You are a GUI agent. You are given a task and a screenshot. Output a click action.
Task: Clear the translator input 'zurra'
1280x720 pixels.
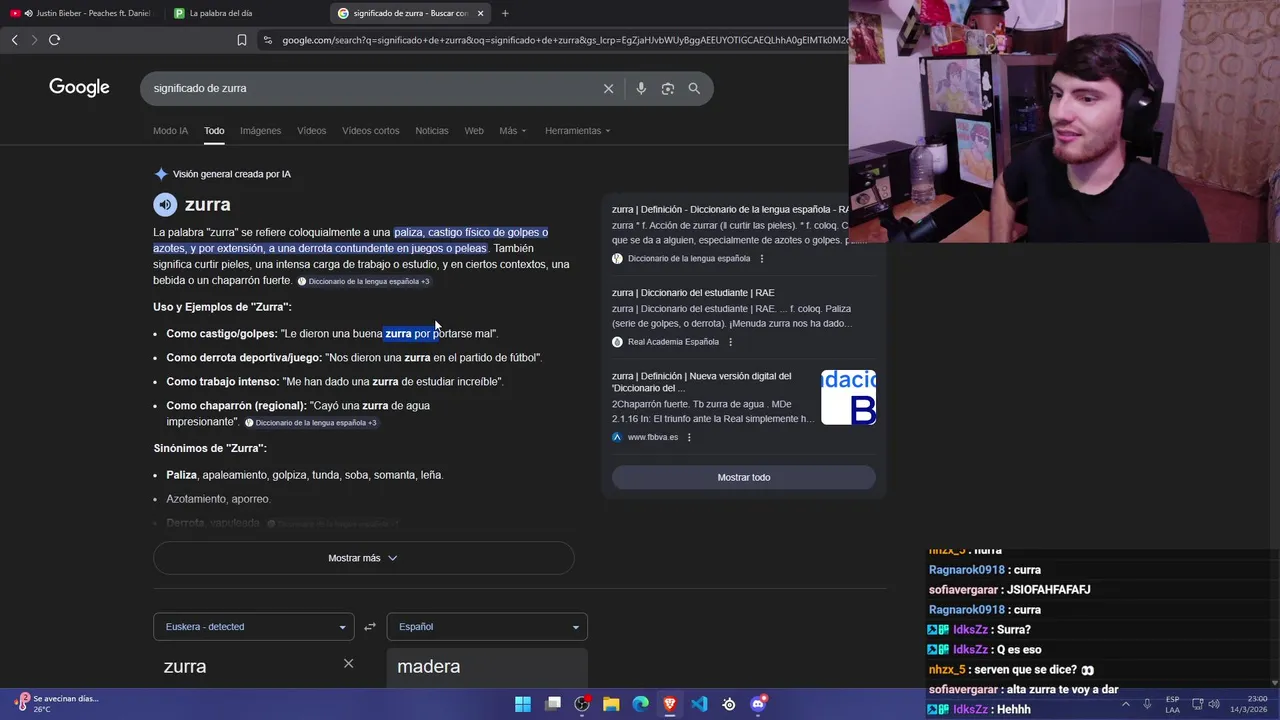[348, 664]
